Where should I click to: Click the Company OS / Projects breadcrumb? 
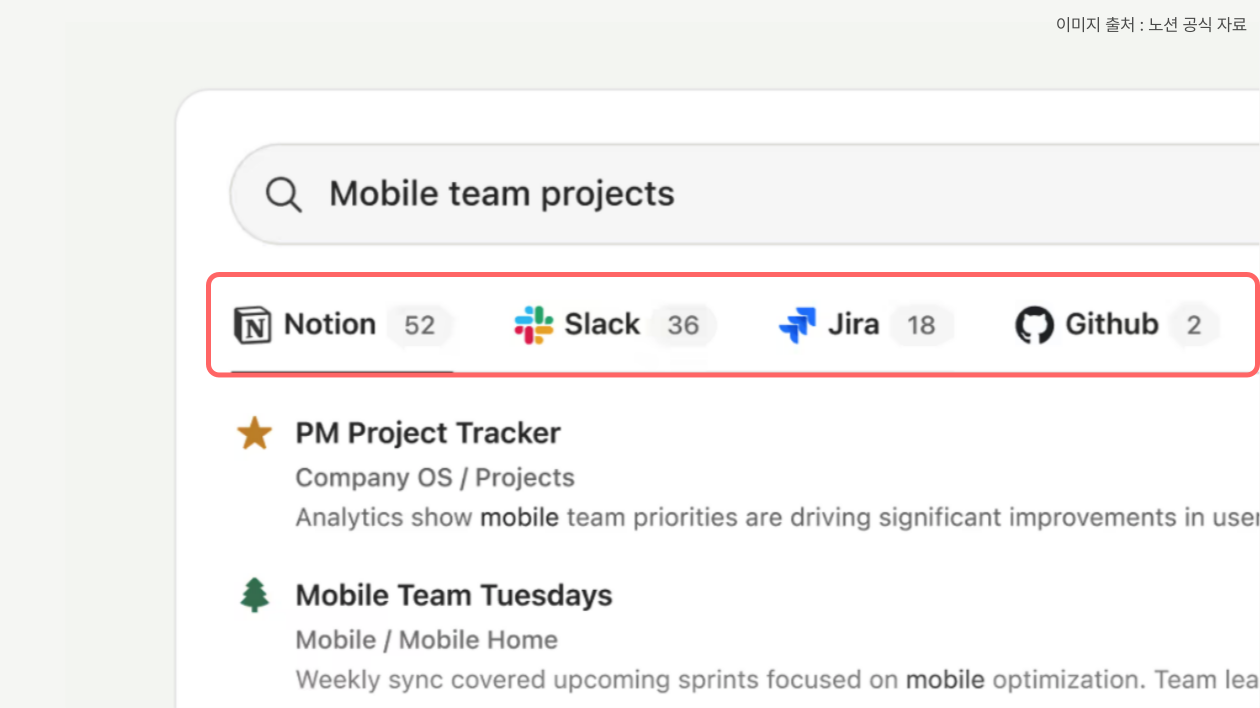tap(435, 478)
